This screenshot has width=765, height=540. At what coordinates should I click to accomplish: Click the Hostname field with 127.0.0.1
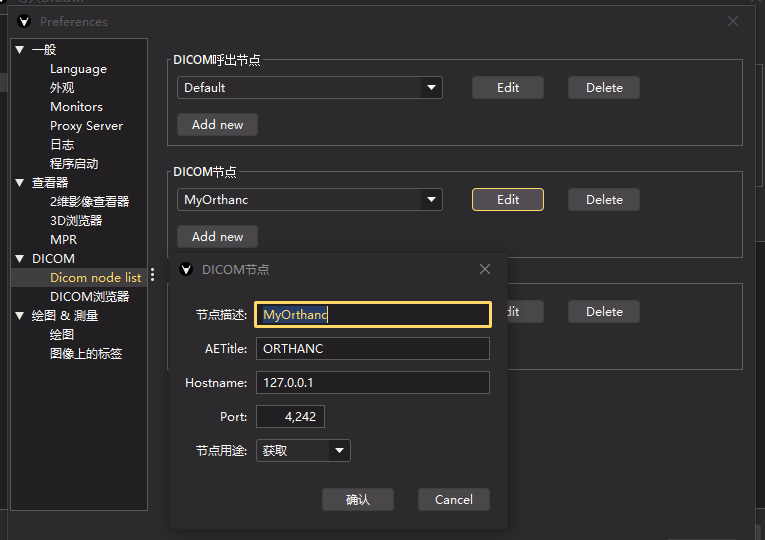point(373,383)
